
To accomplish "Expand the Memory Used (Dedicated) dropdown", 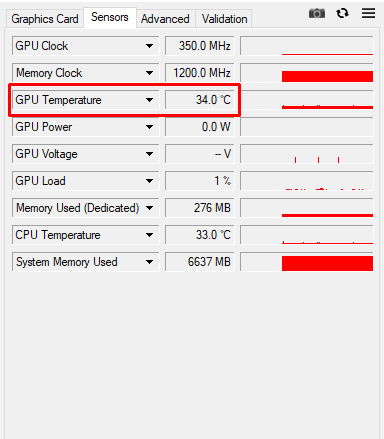I will pyautogui.click(x=149, y=208).
